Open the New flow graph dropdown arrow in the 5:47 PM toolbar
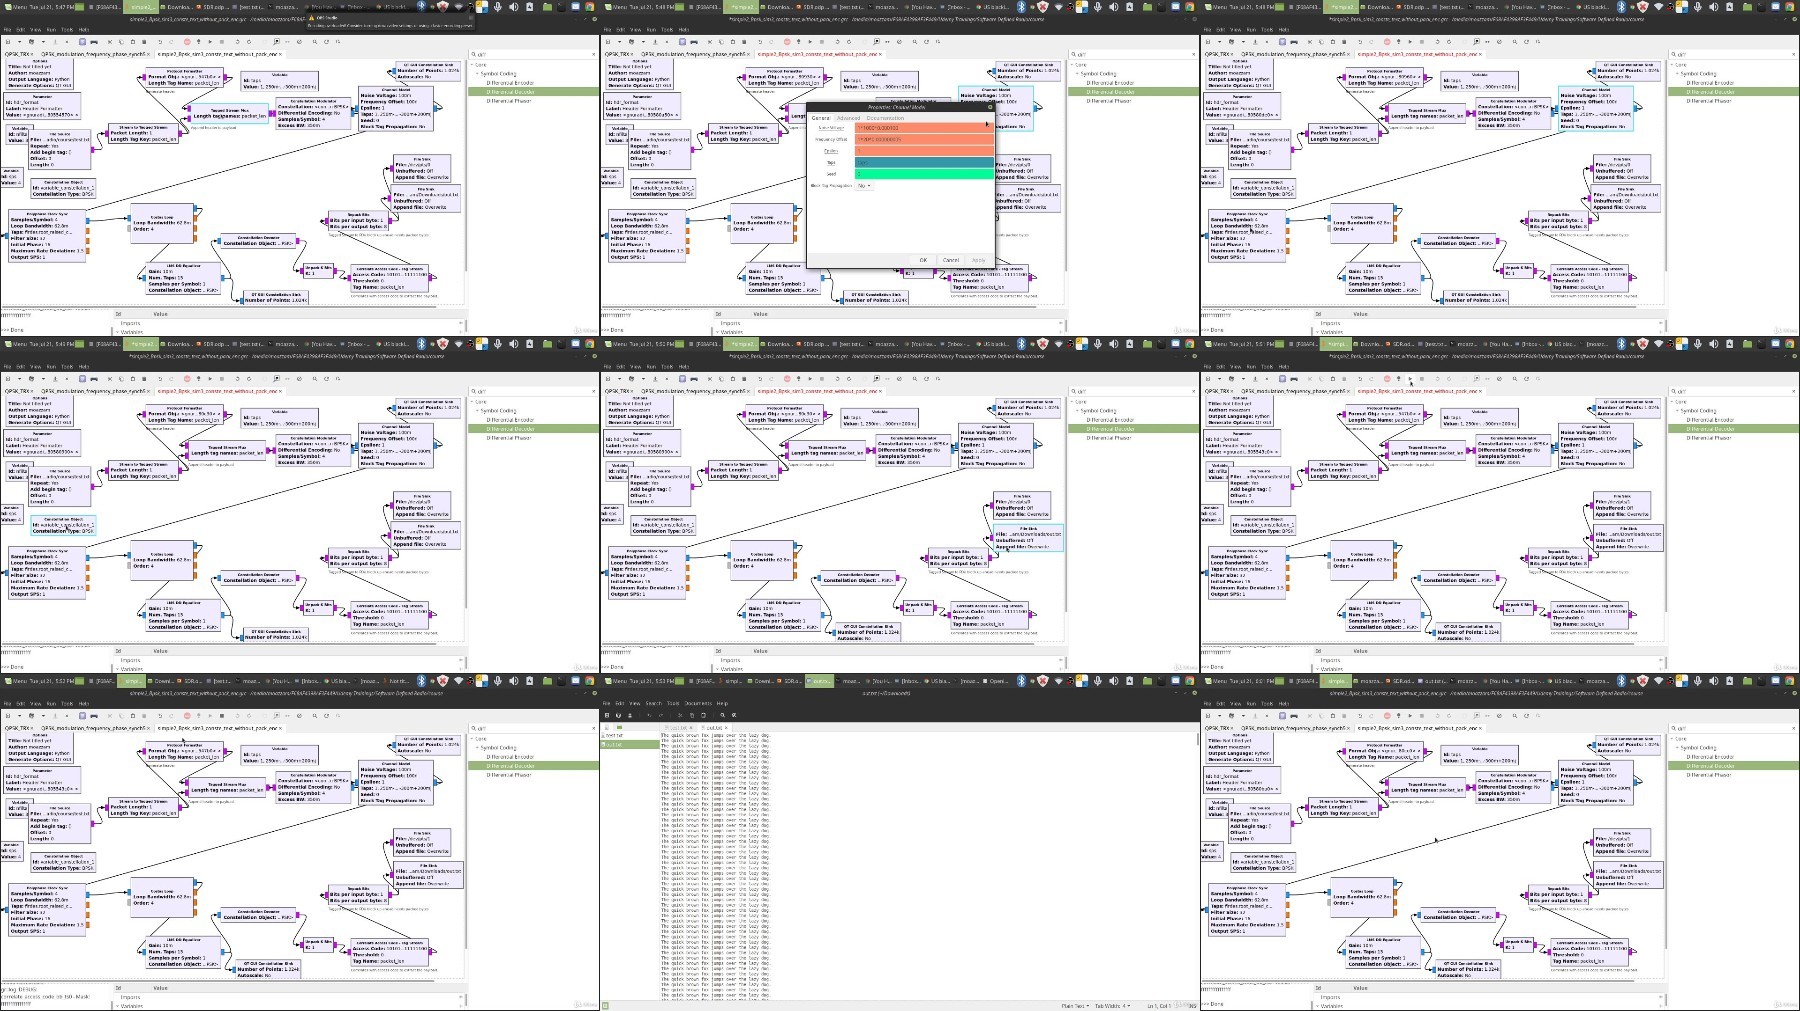 pos(19,42)
